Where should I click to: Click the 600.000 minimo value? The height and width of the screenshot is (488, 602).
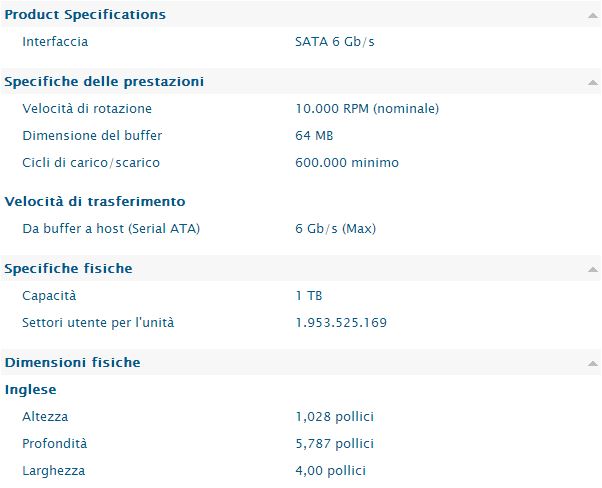347,162
